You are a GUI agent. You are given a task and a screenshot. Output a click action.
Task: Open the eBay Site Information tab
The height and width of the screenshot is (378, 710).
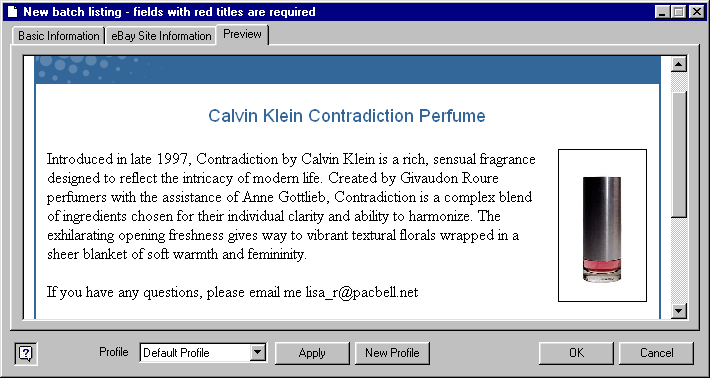[161, 36]
